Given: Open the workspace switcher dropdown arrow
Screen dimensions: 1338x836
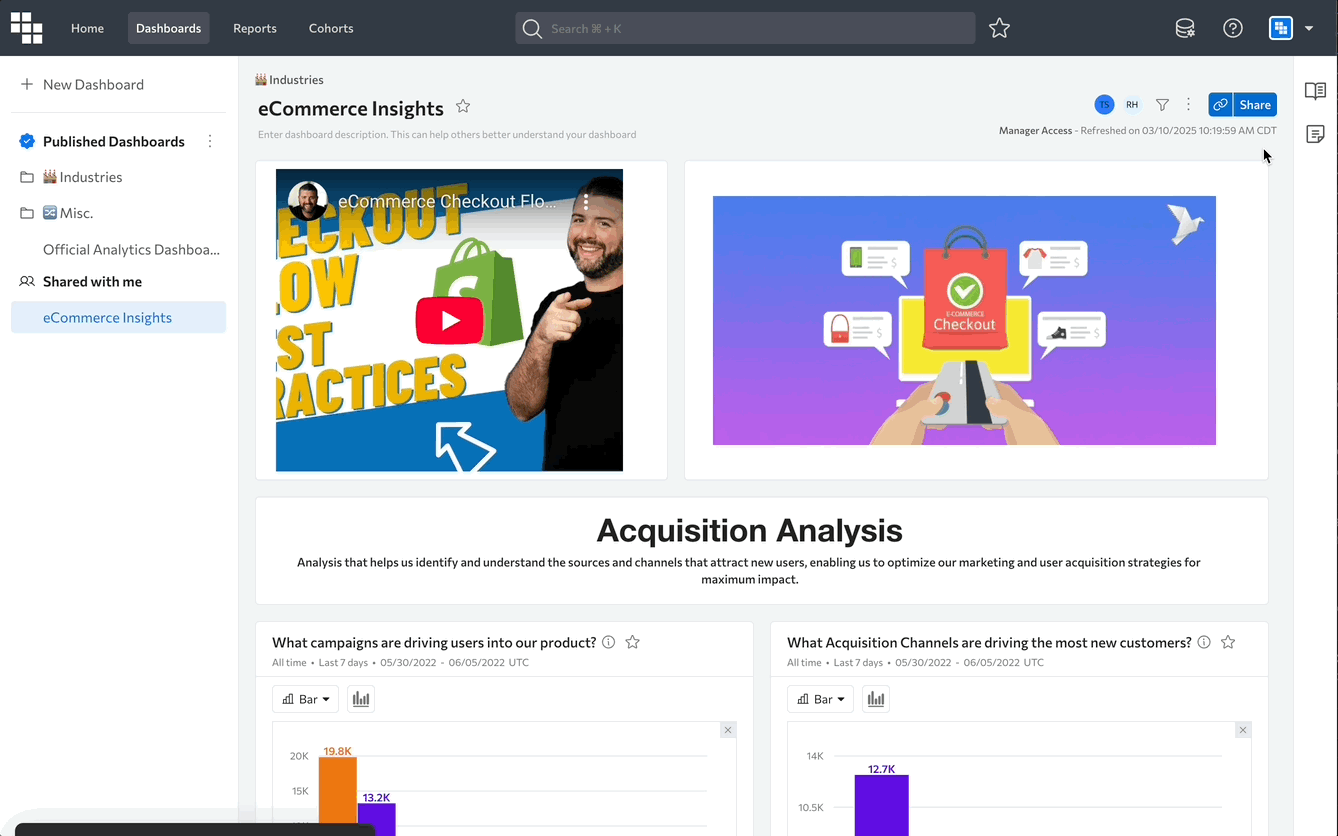Looking at the screenshot, I should pos(1309,28).
